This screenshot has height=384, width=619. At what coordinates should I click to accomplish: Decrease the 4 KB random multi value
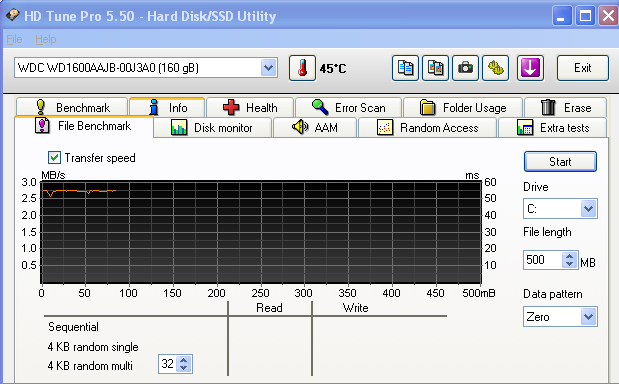coord(184,367)
